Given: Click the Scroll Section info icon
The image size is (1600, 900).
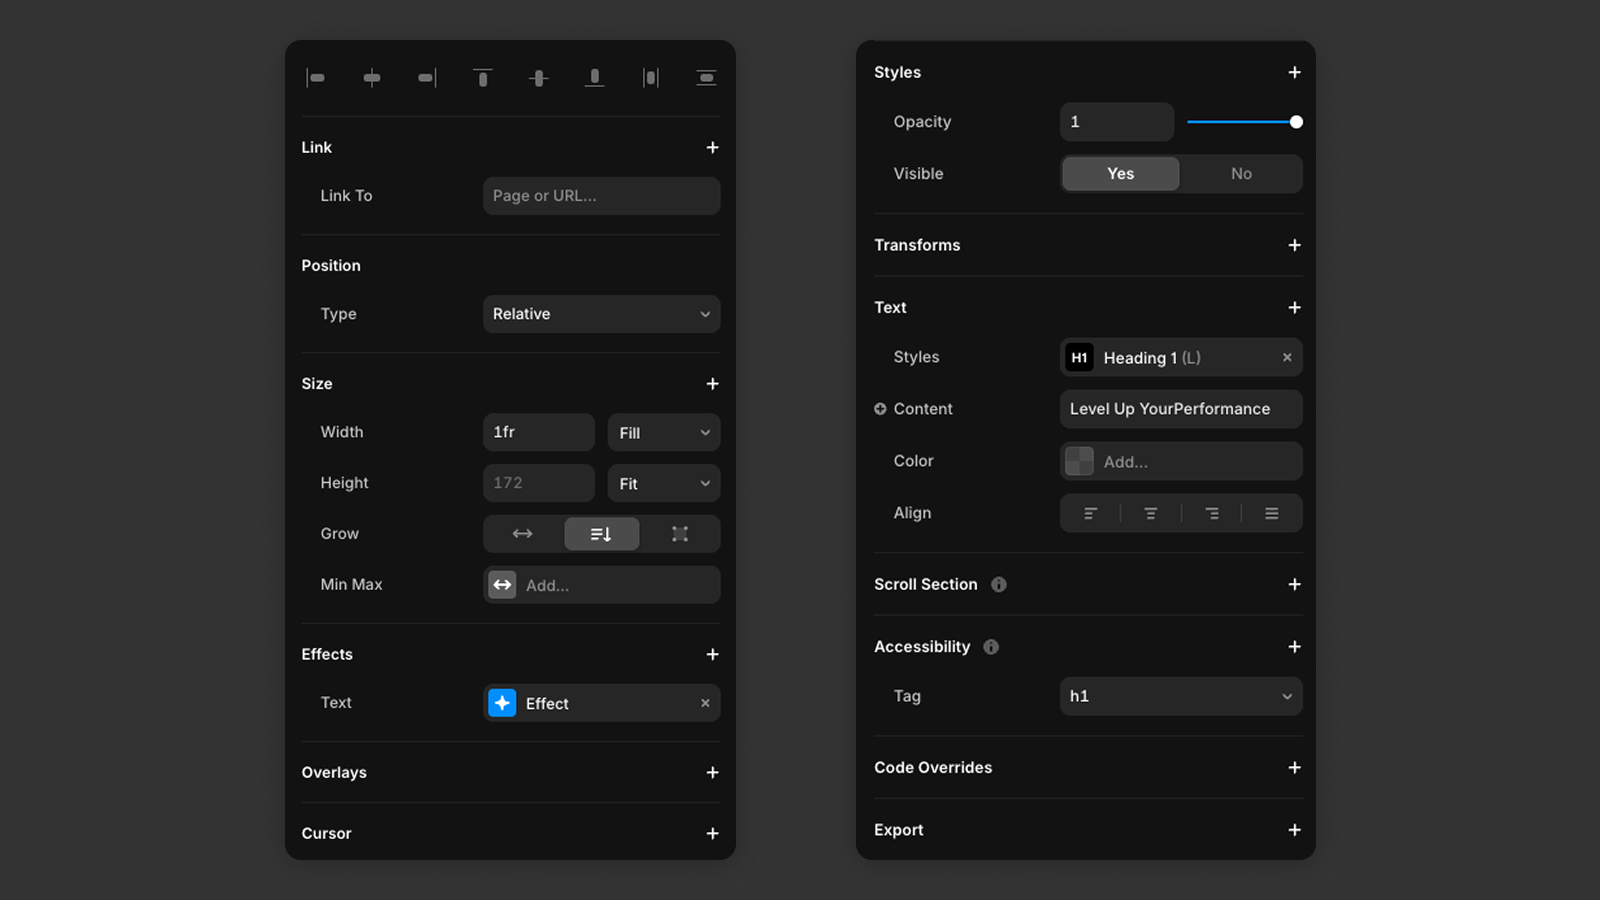Looking at the screenshot, I should 999,585.
